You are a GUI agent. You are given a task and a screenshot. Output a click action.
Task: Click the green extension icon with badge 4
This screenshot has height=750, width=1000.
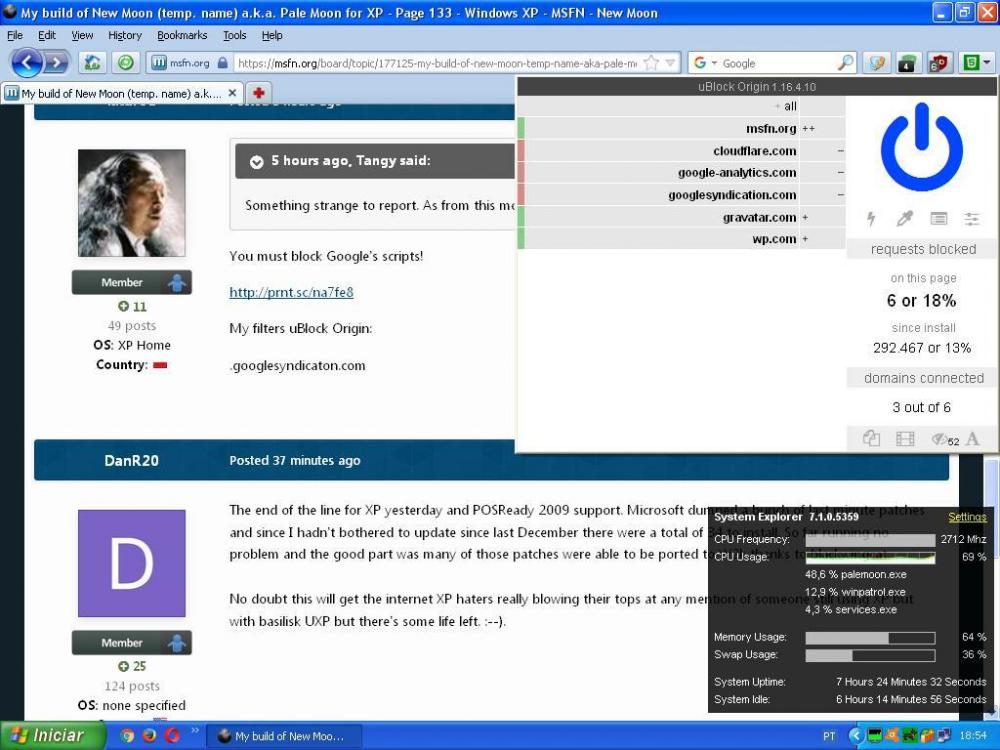pos(908,62)
